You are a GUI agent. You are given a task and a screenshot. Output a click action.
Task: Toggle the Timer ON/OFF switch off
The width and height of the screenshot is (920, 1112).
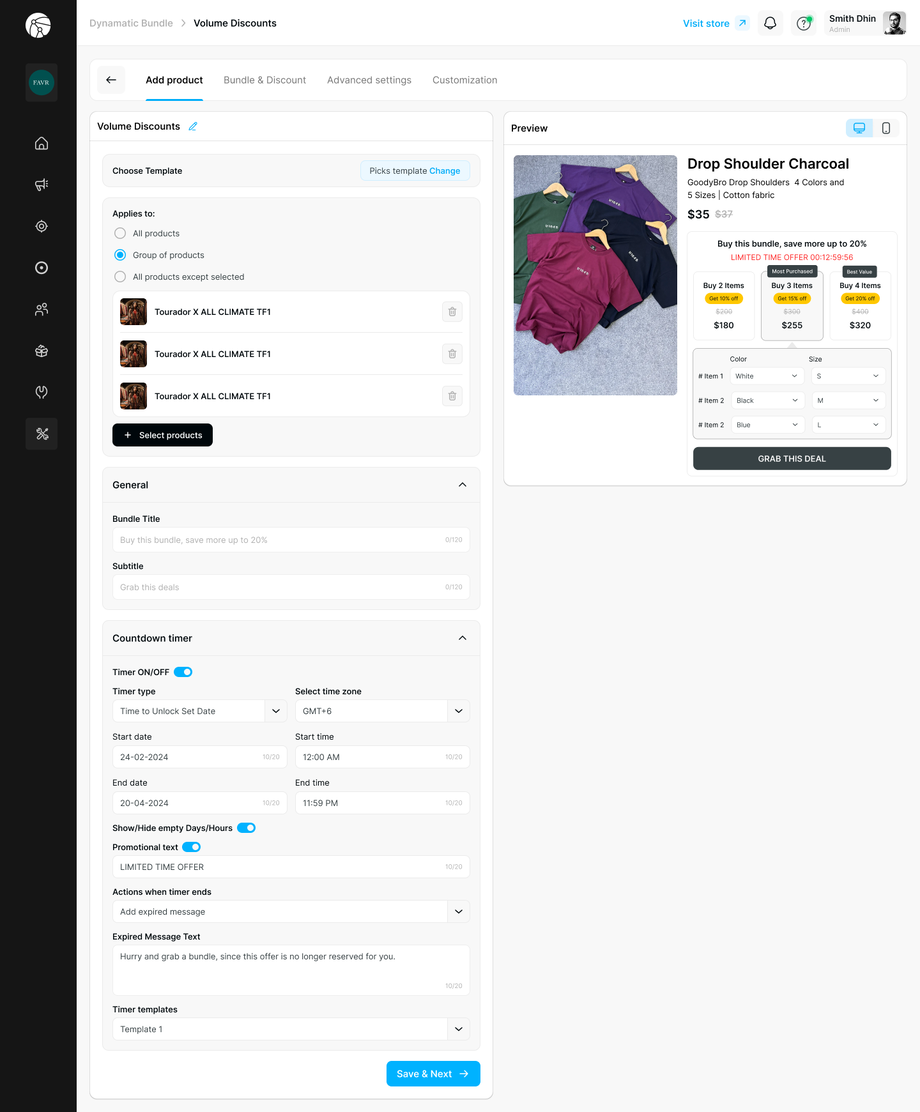click(182, 671)
